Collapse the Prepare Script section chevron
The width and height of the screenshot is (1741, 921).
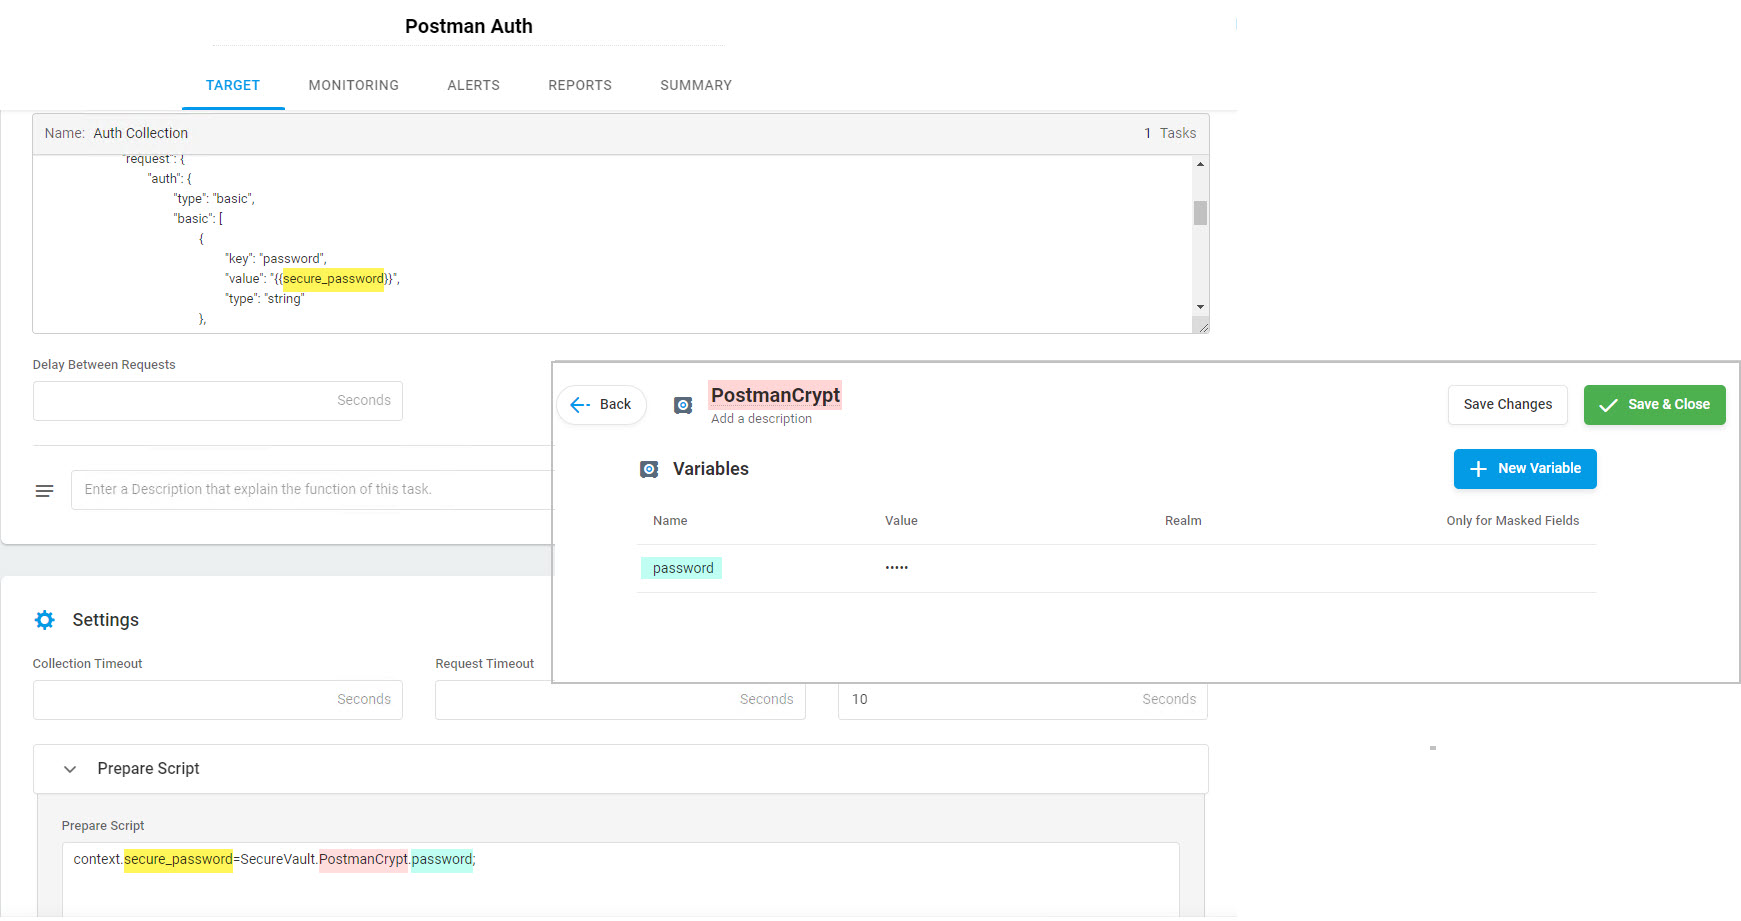click(x=70, y=769)
